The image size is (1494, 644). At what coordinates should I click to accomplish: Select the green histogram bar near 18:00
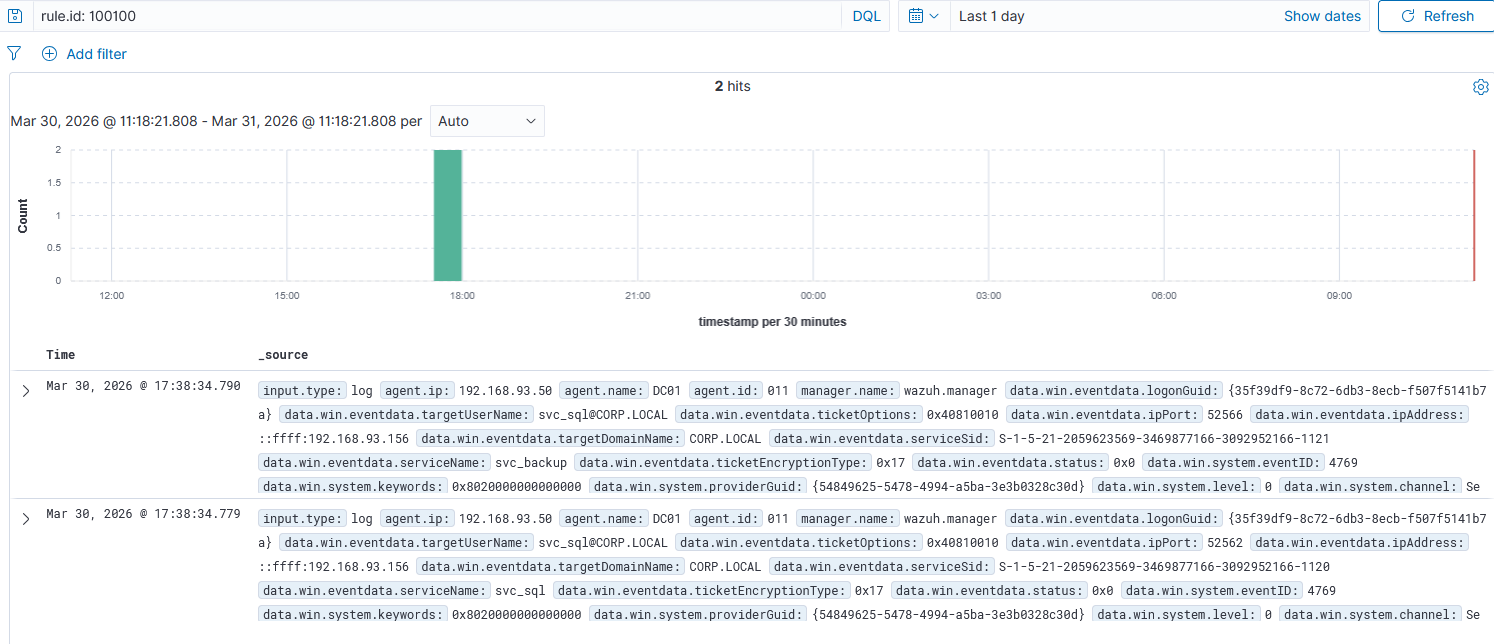pos(448,215)
